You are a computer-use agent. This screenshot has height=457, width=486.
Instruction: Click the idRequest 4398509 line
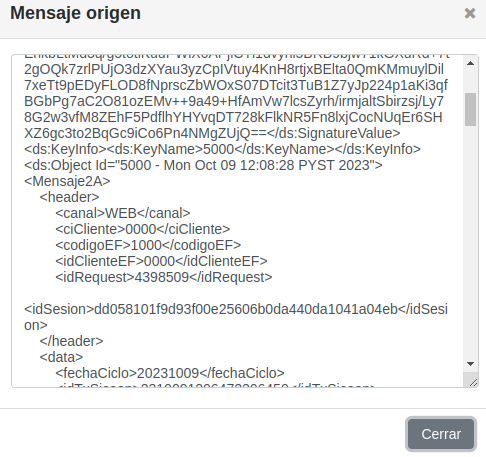click(164, 277)
